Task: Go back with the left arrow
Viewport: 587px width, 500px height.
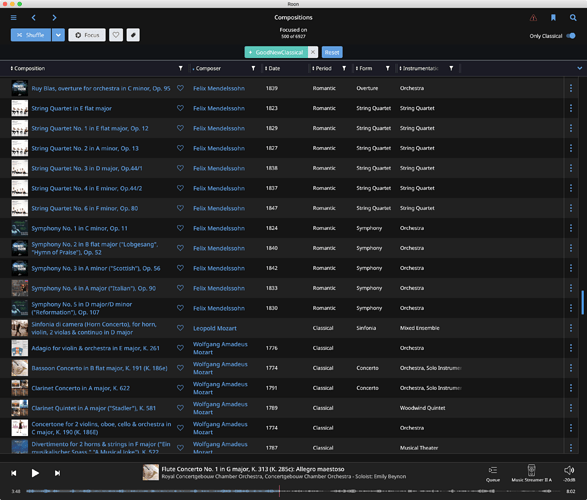Action: 34,18
